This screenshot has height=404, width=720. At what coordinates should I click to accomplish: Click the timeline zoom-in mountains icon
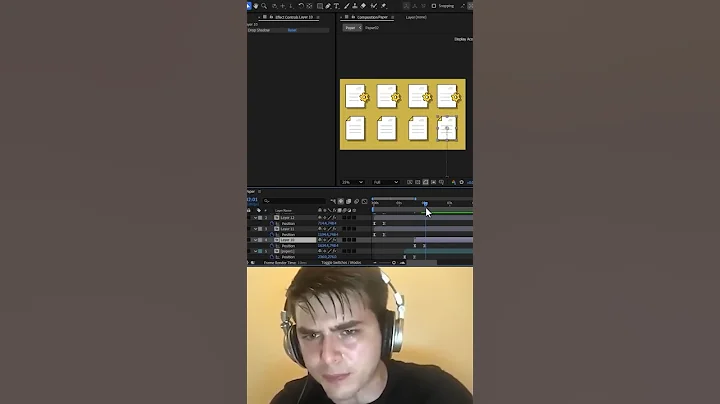tap(403, 263)
